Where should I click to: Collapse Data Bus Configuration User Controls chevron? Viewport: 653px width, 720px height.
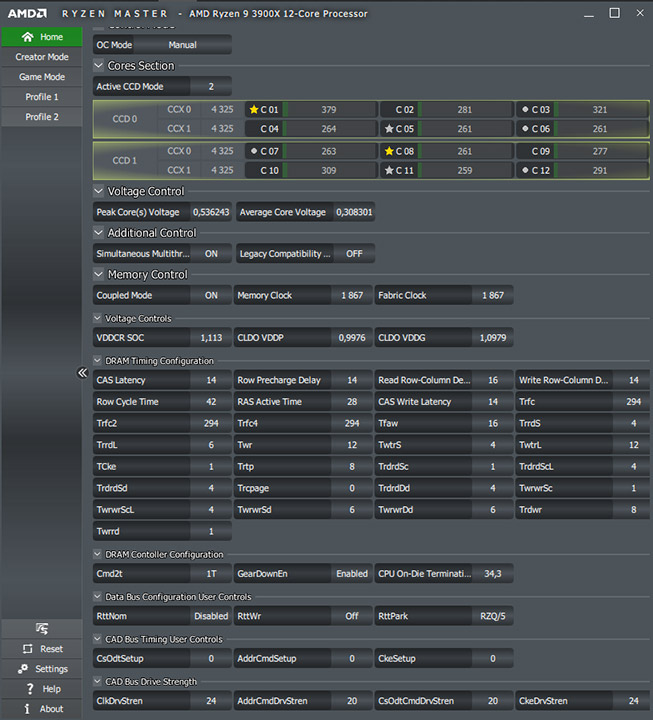coord(97,596)
